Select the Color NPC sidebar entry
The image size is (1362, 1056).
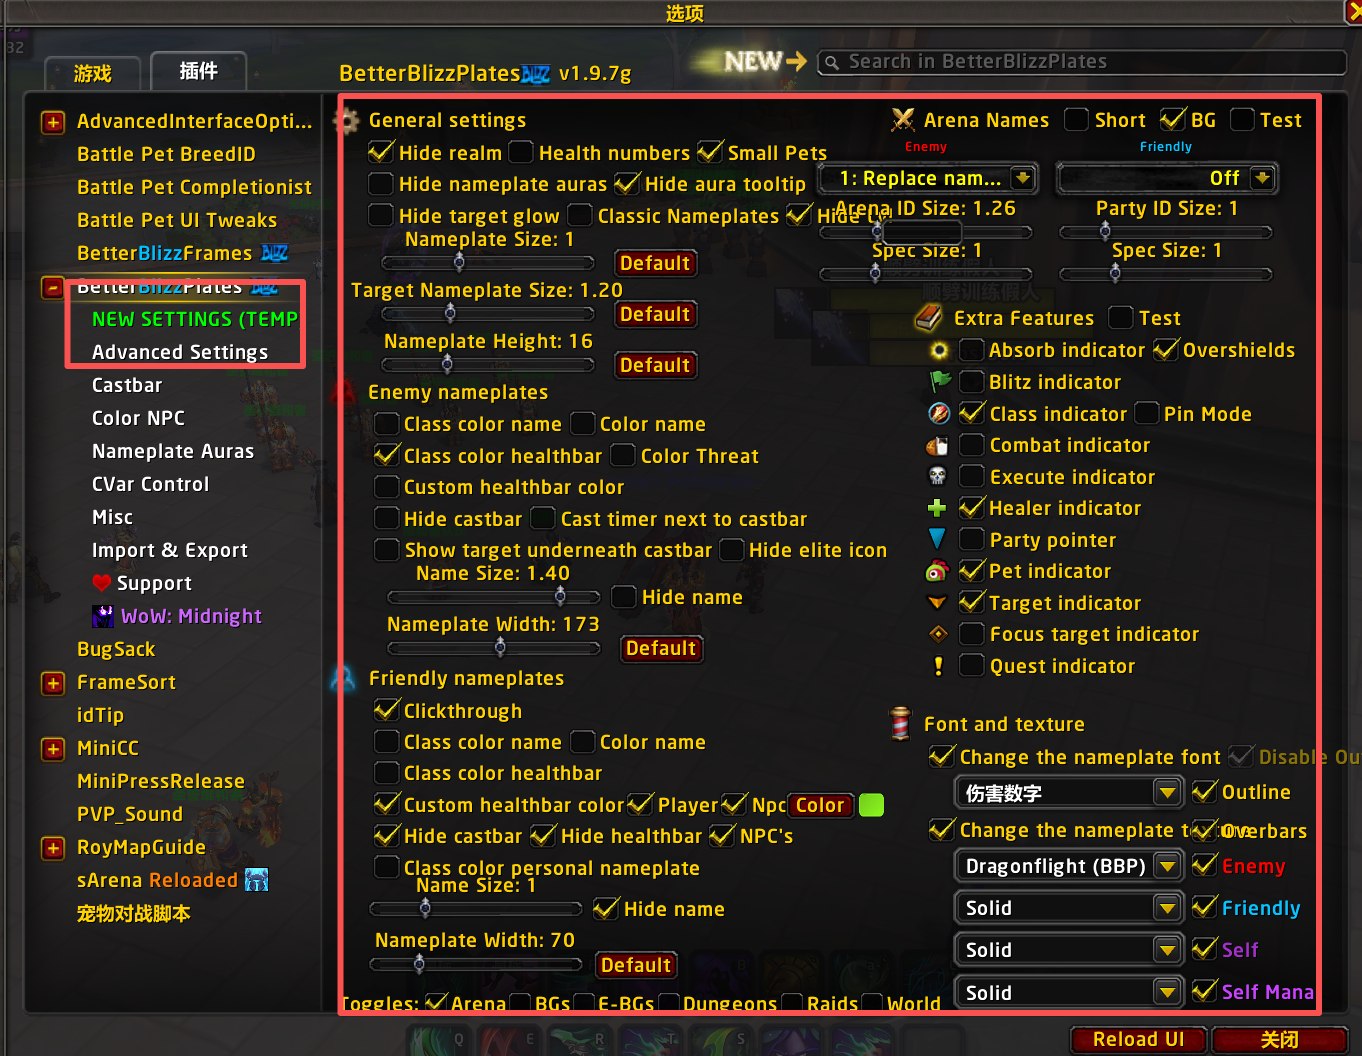[x=138, y=418]
